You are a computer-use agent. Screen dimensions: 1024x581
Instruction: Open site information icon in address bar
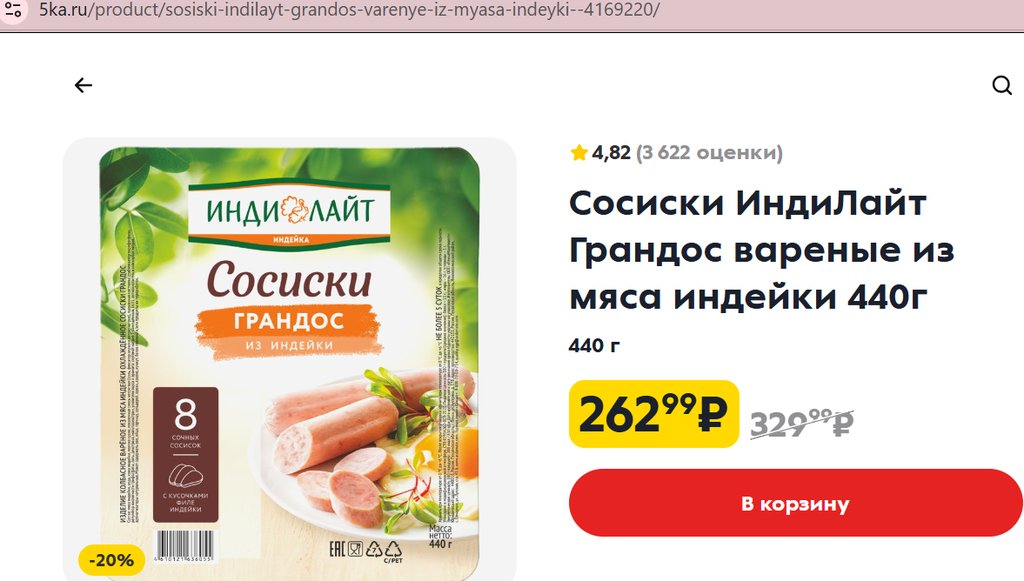tap(13, 10)
